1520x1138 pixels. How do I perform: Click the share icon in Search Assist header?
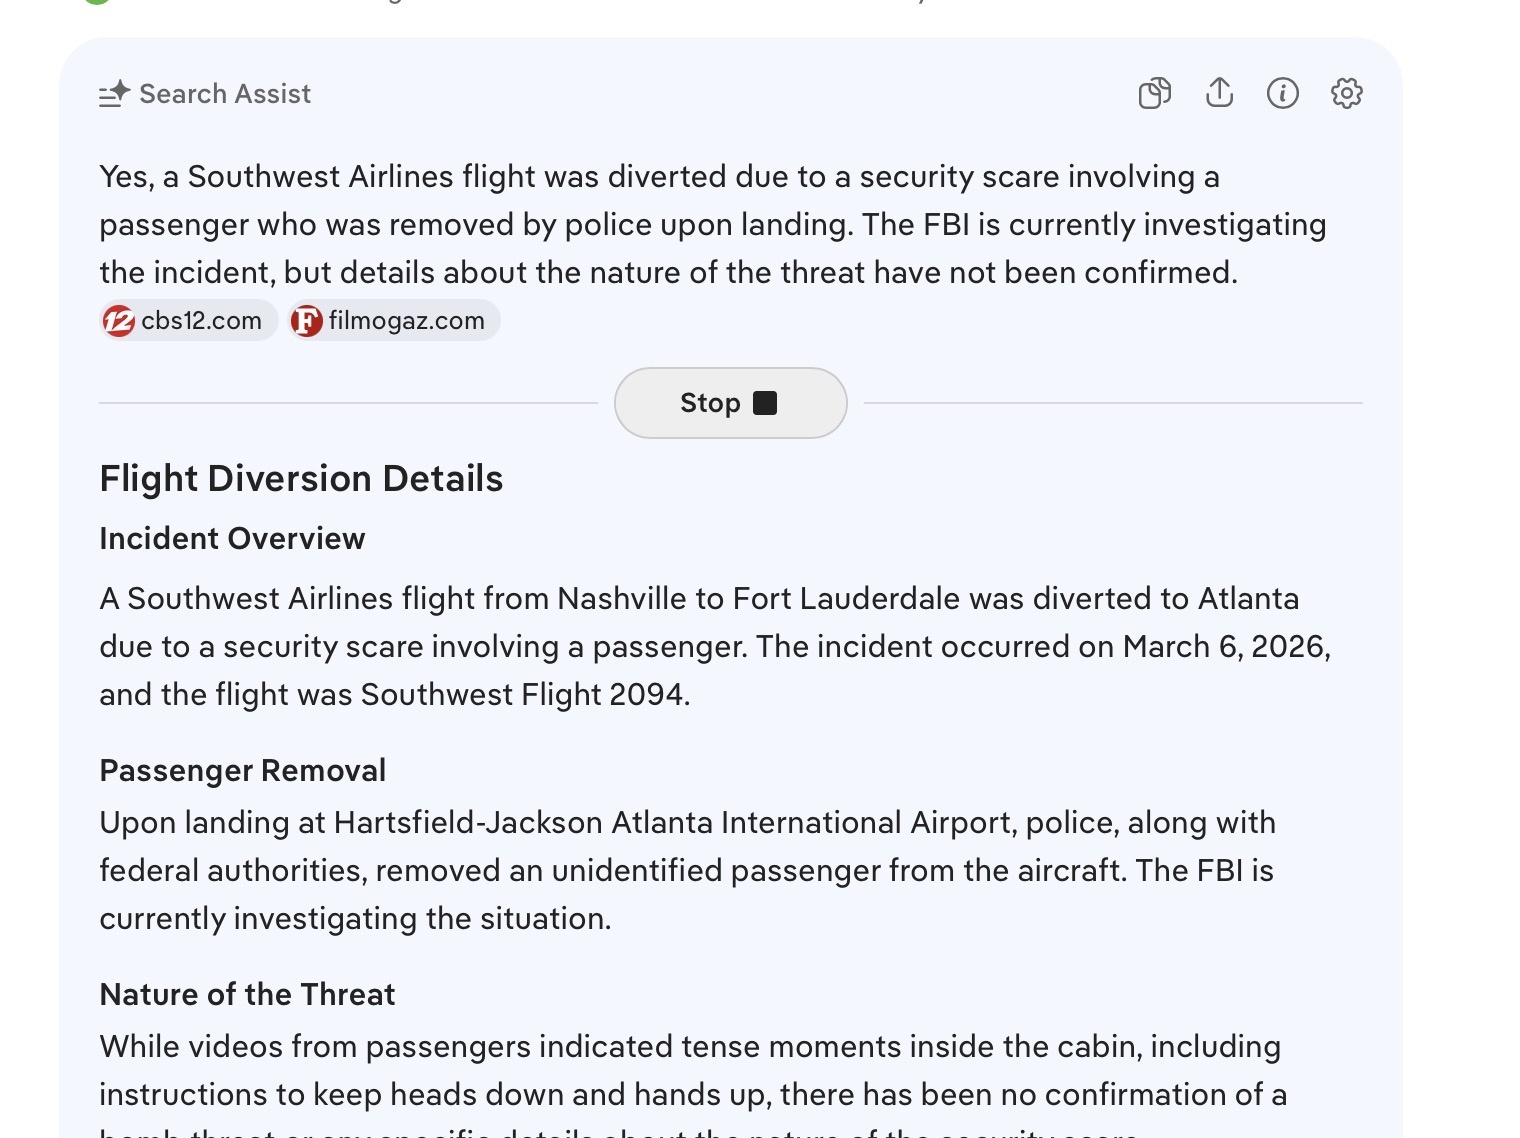tap(1219, 93)
